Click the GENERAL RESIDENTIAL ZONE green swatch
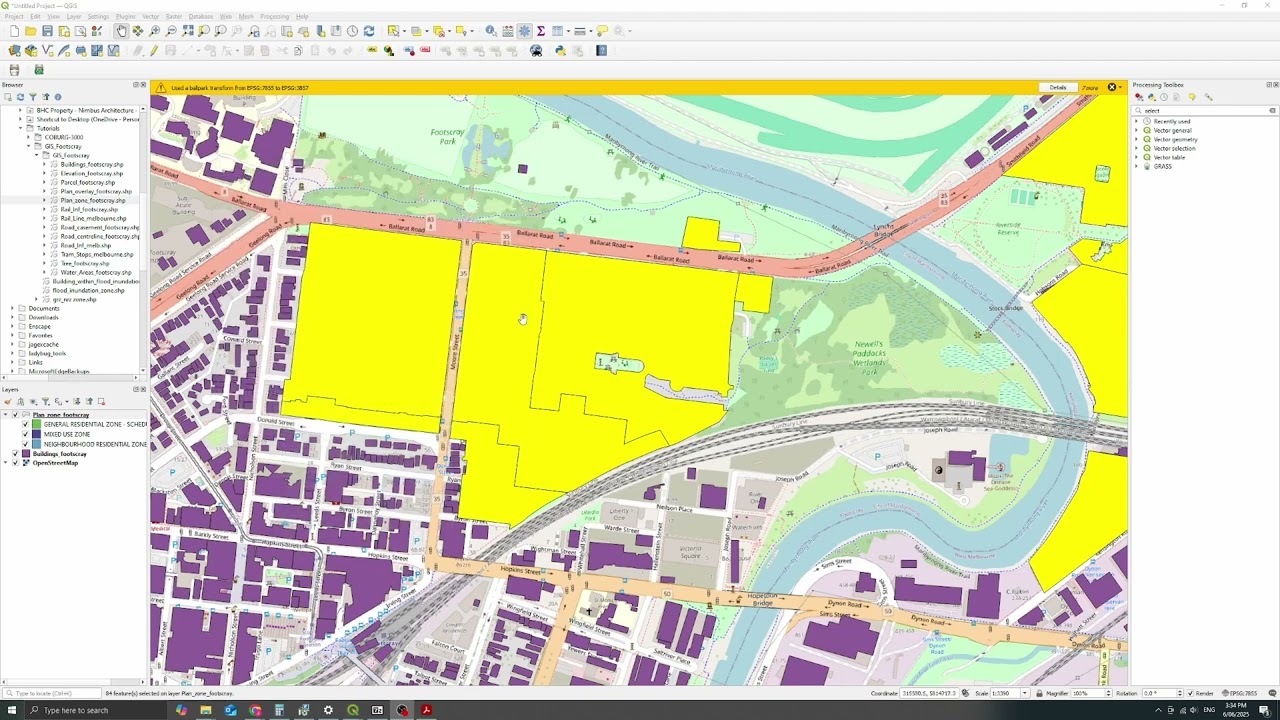 tap(36, 424)
